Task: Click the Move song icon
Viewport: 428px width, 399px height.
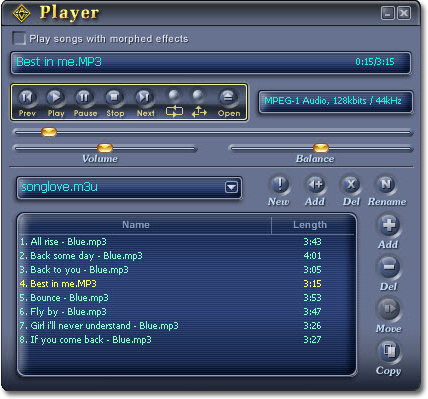Action: (389, 309)
